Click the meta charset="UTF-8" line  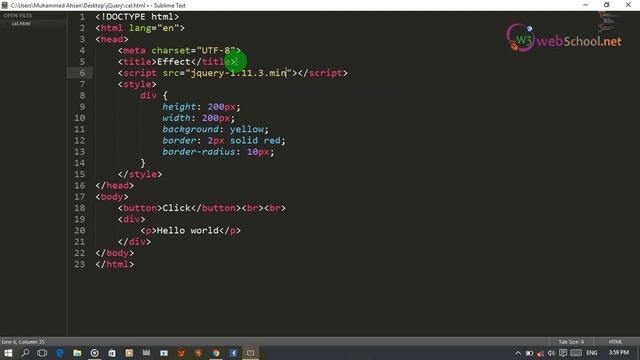click(180, 51)
